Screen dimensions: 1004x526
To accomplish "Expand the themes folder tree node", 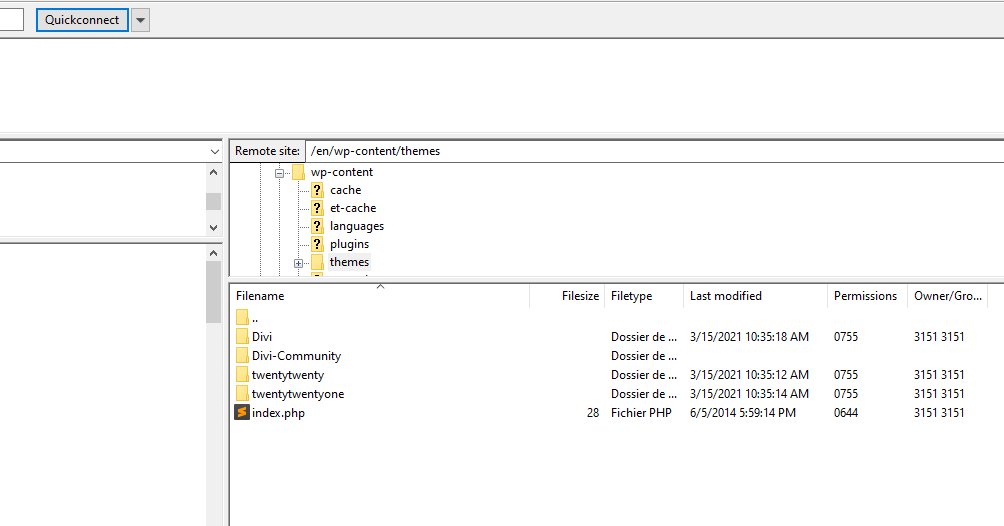I will click(x=298, y=263).
